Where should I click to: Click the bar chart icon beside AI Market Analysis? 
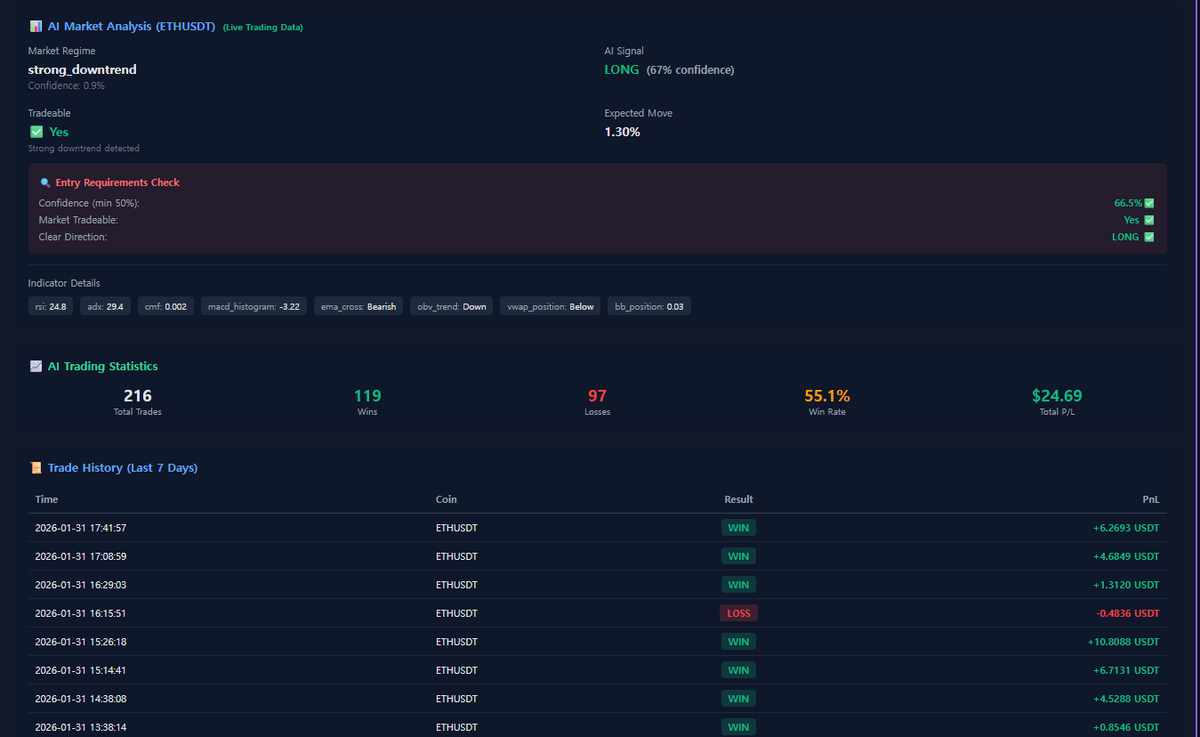tap(36, 26)
